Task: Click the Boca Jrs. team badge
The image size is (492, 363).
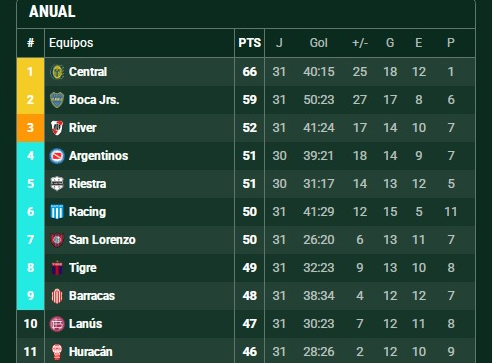Action: [x=57, y=100]
